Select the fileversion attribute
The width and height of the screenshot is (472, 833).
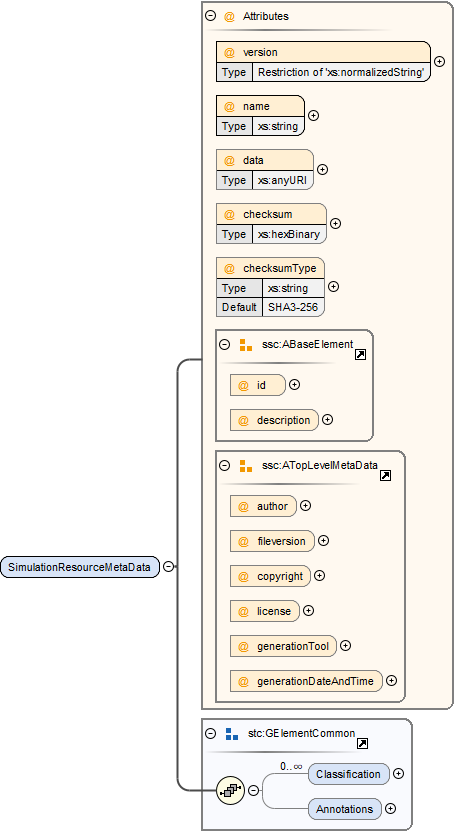click(x=272, y=541)
